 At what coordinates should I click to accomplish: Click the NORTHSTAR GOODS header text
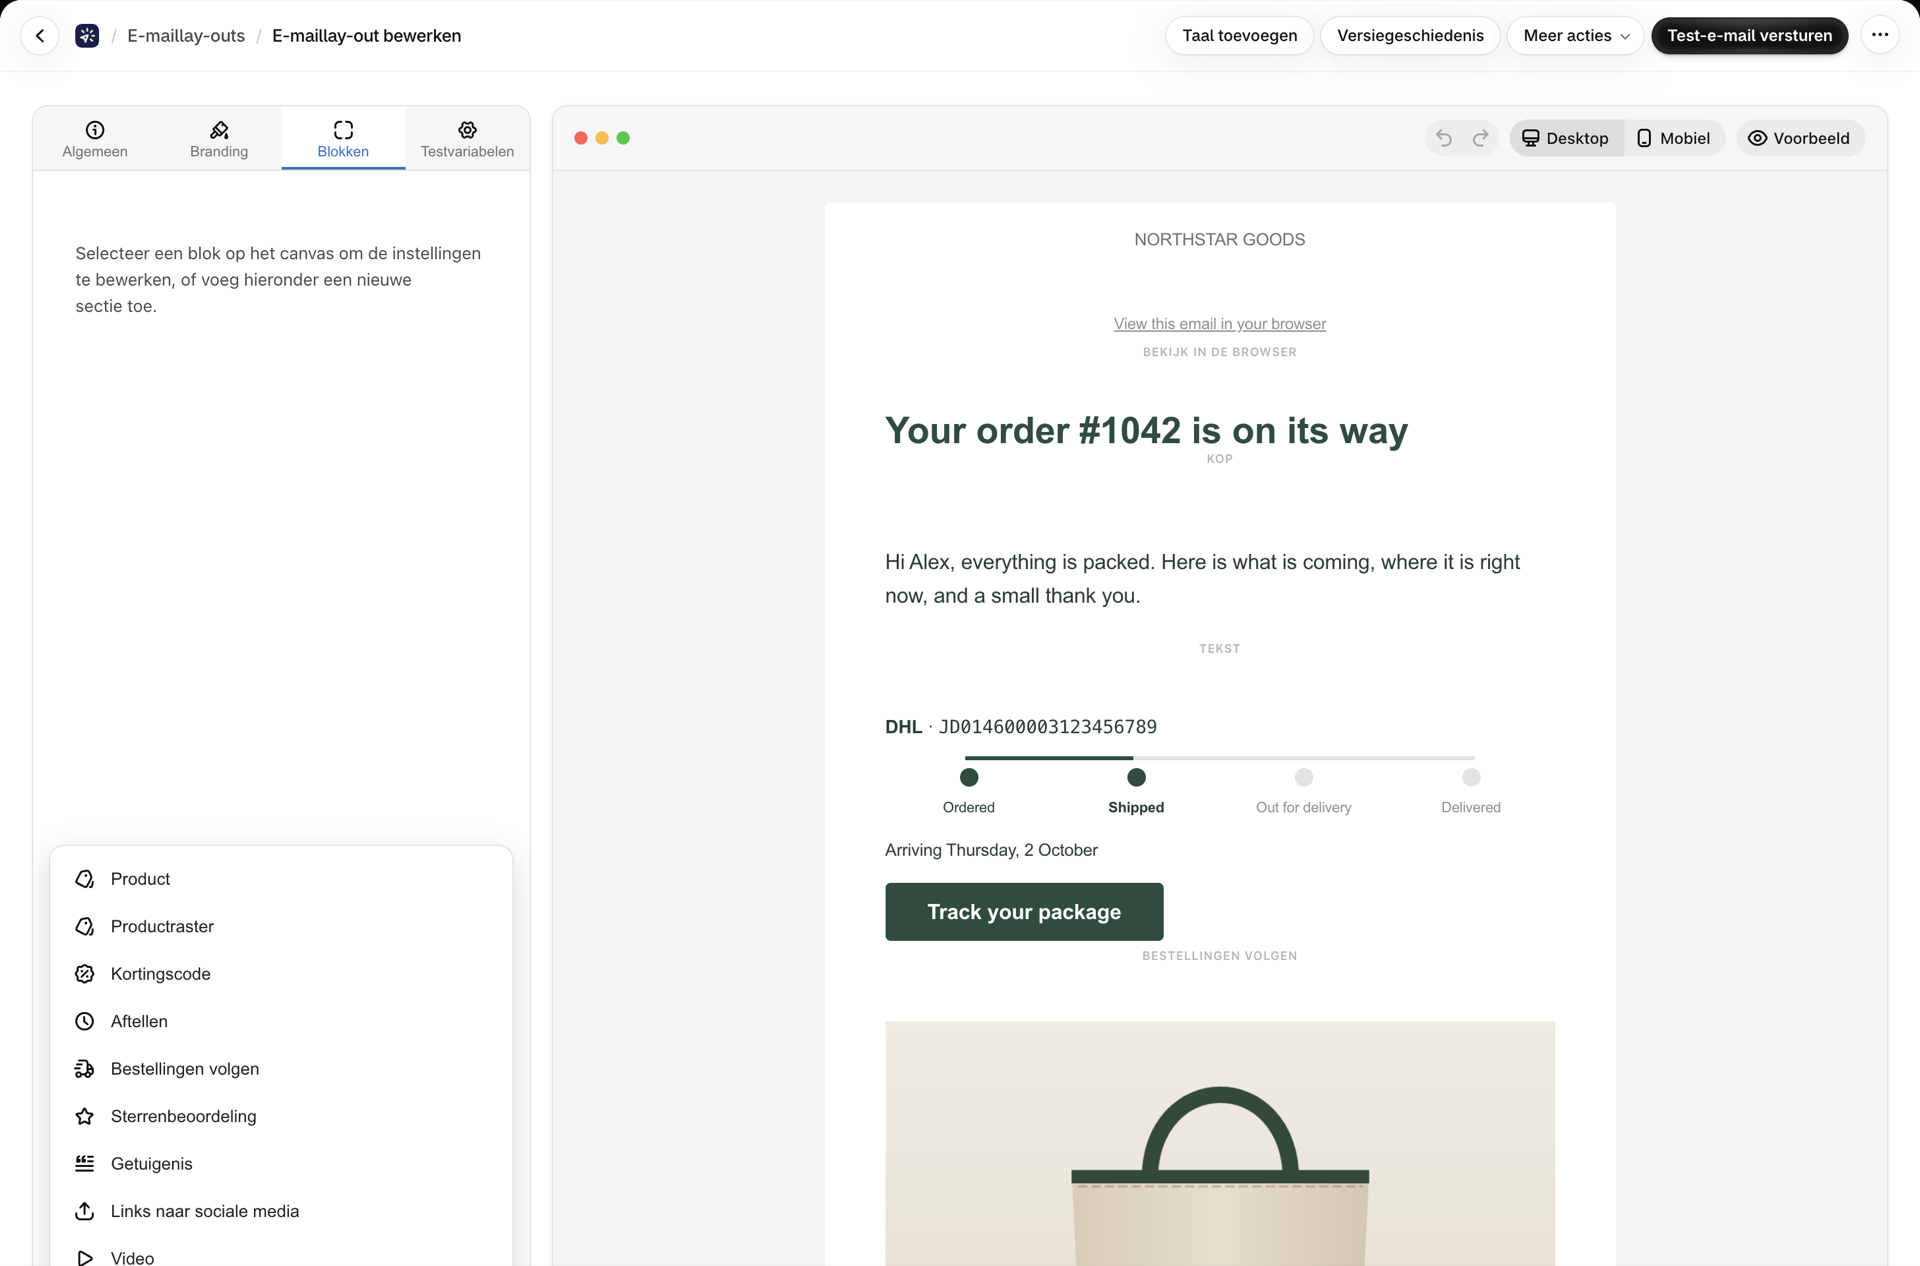click(1219, 240)
